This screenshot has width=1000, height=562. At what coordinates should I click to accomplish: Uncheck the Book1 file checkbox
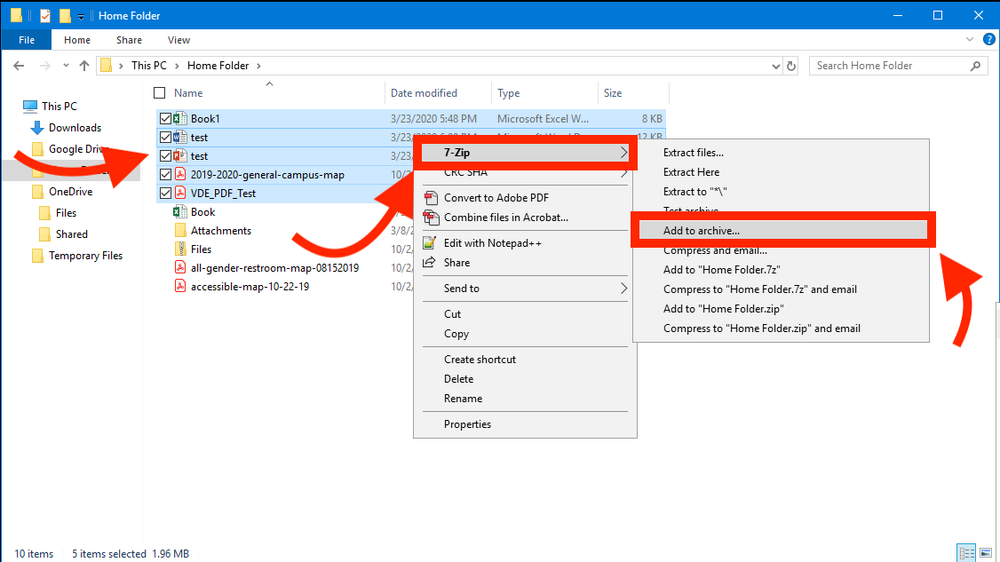click(x=165, y=119)
